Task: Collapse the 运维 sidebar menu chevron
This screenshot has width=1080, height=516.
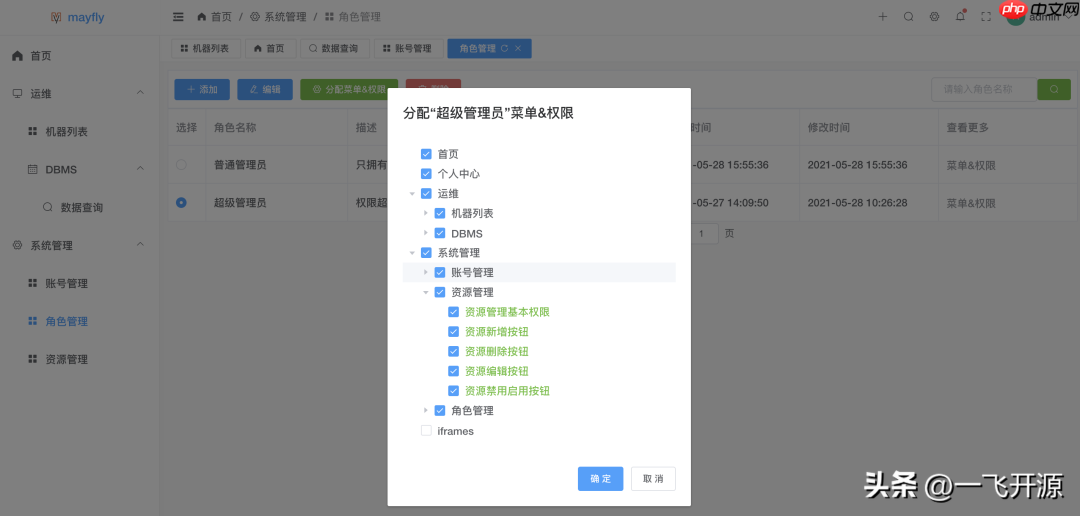Action: [140, 93]
